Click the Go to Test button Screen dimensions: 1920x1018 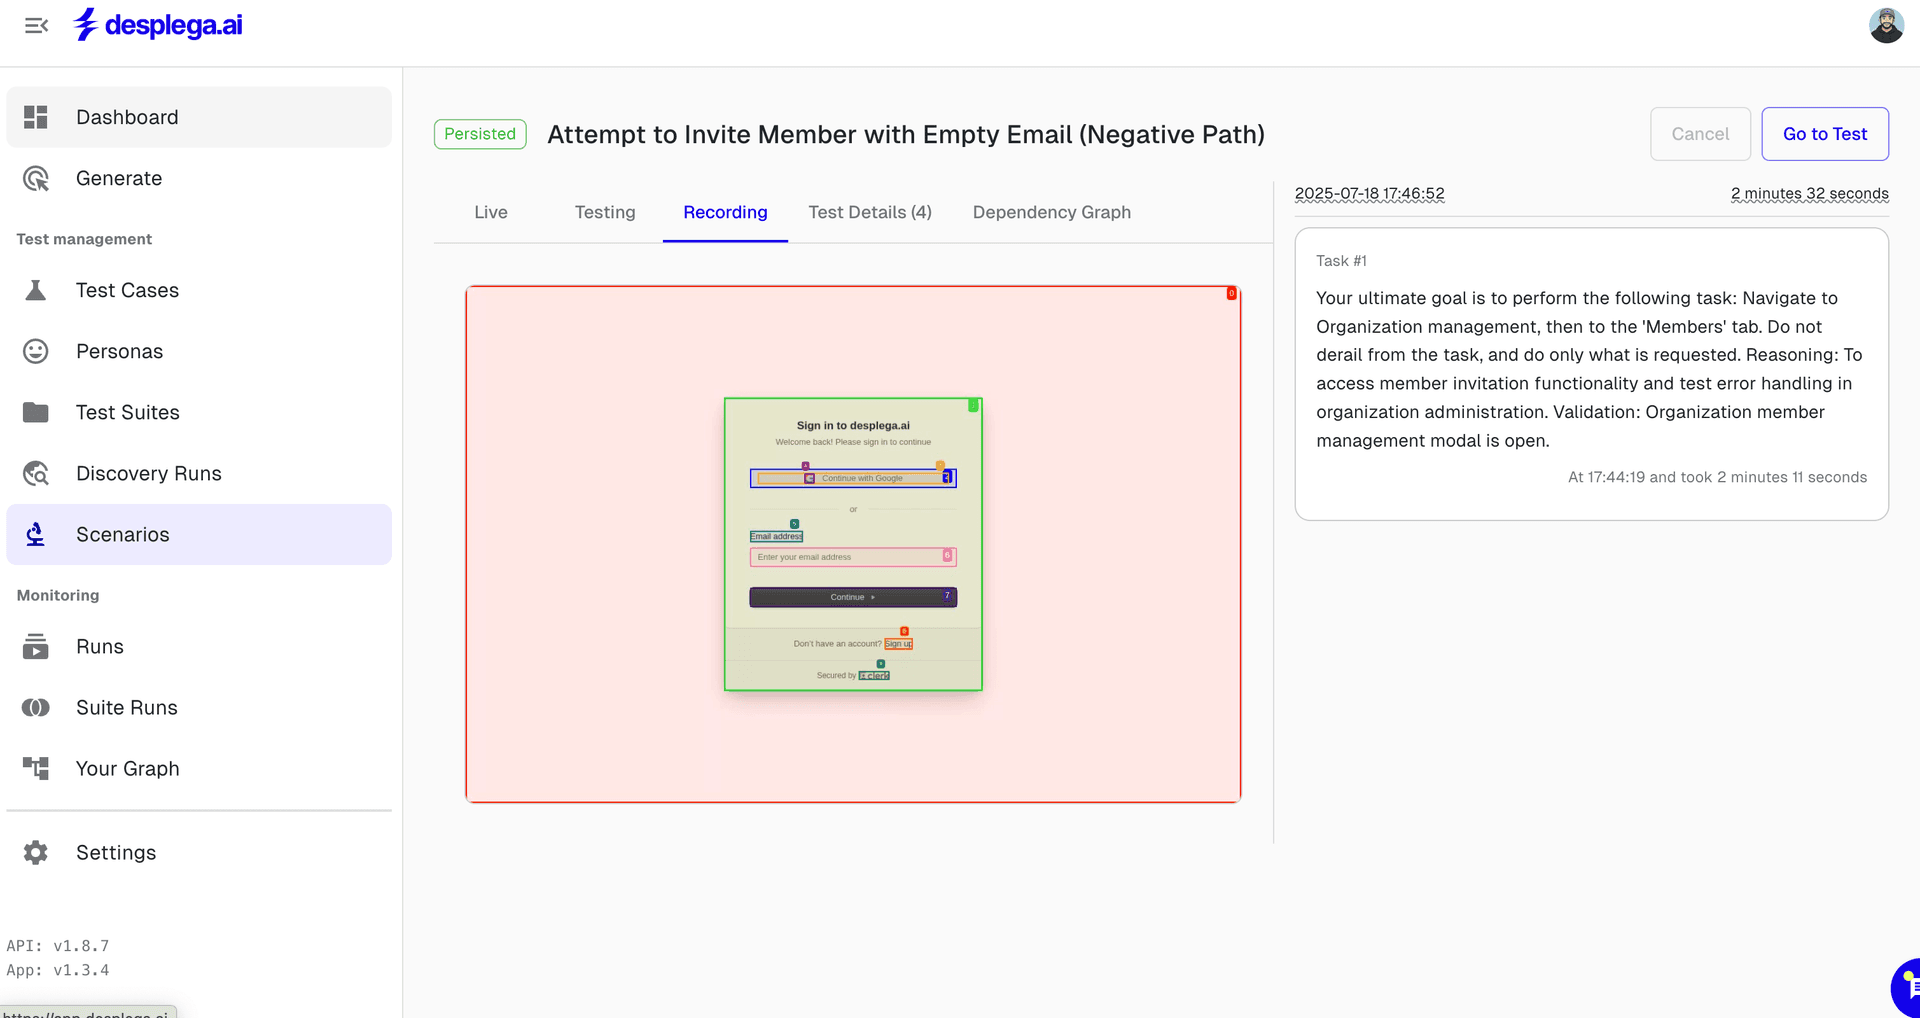click(x=1824, y=134)
